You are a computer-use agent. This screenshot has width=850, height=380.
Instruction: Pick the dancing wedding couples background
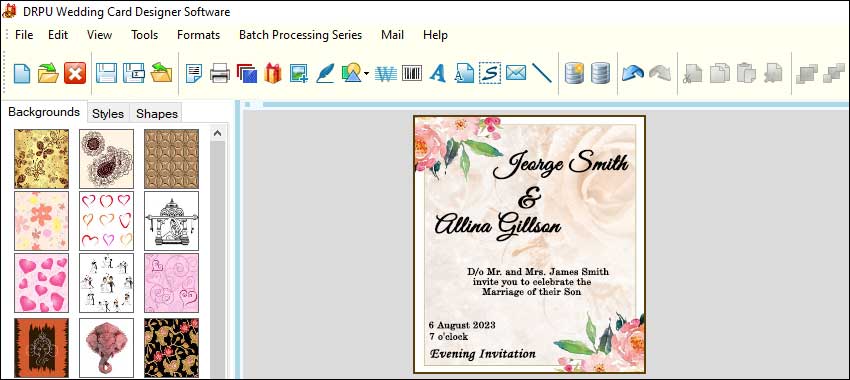(x=106, y=283)
